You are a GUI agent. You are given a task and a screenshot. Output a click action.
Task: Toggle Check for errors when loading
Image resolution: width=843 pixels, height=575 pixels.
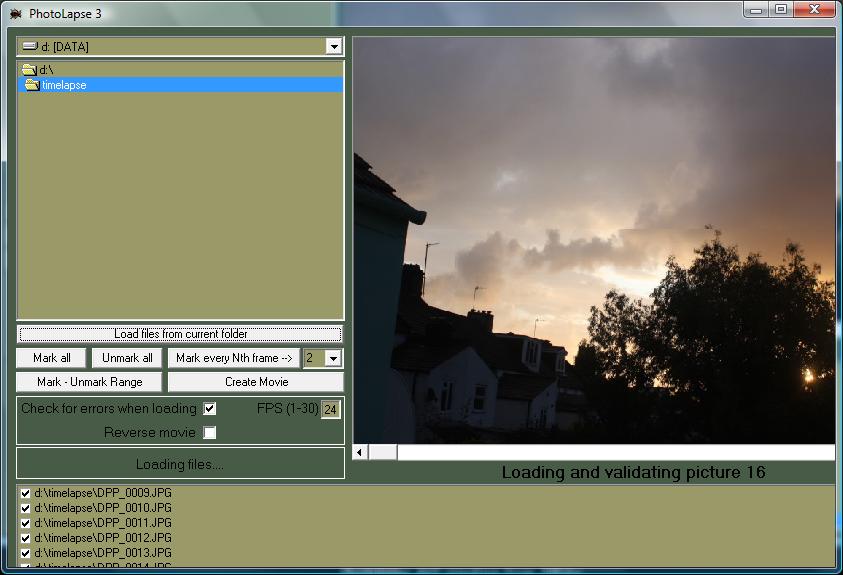(210, 409)
